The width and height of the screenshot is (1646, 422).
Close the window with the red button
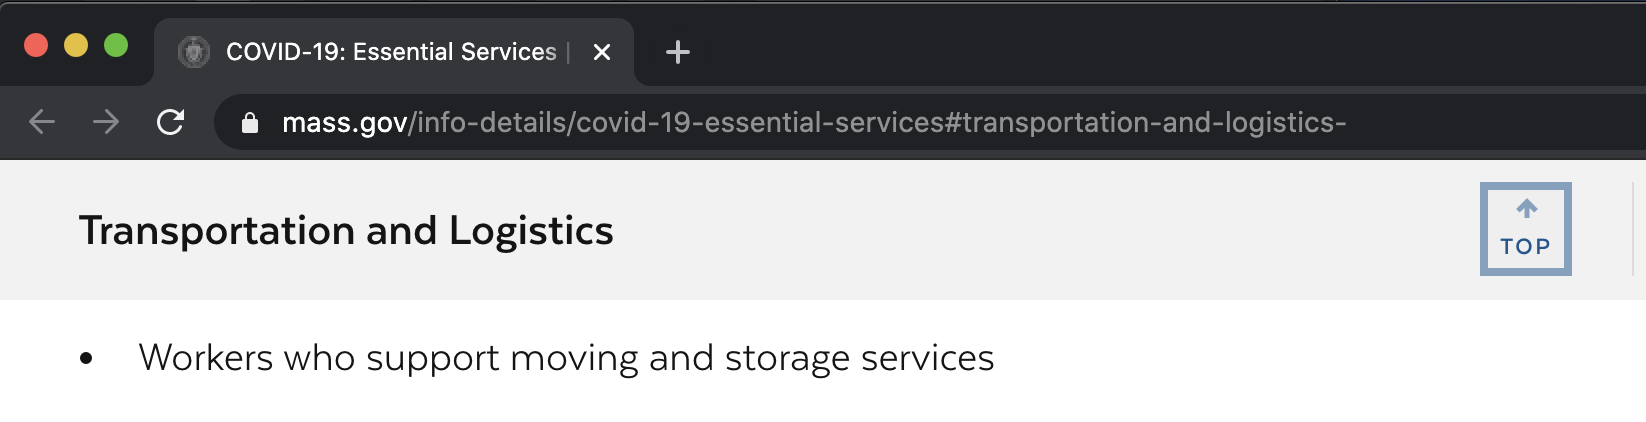coord(36,46)
